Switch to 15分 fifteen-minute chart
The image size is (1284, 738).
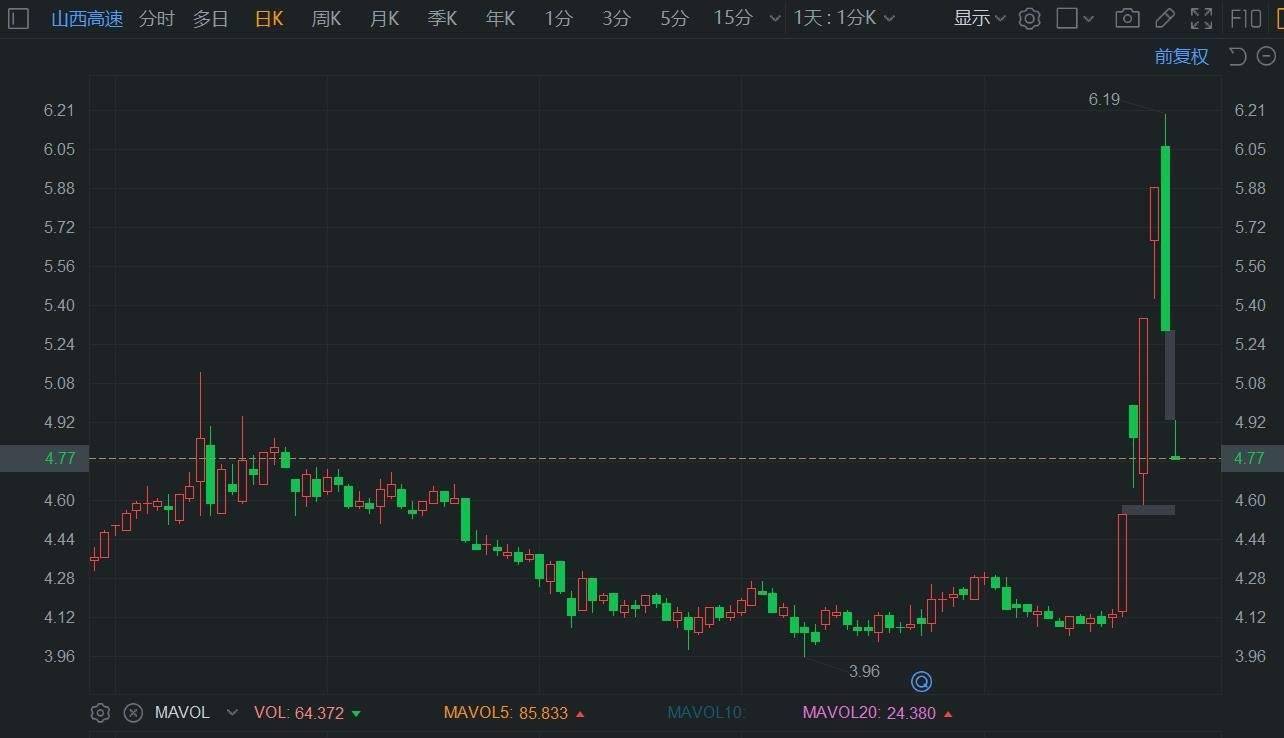733,18
